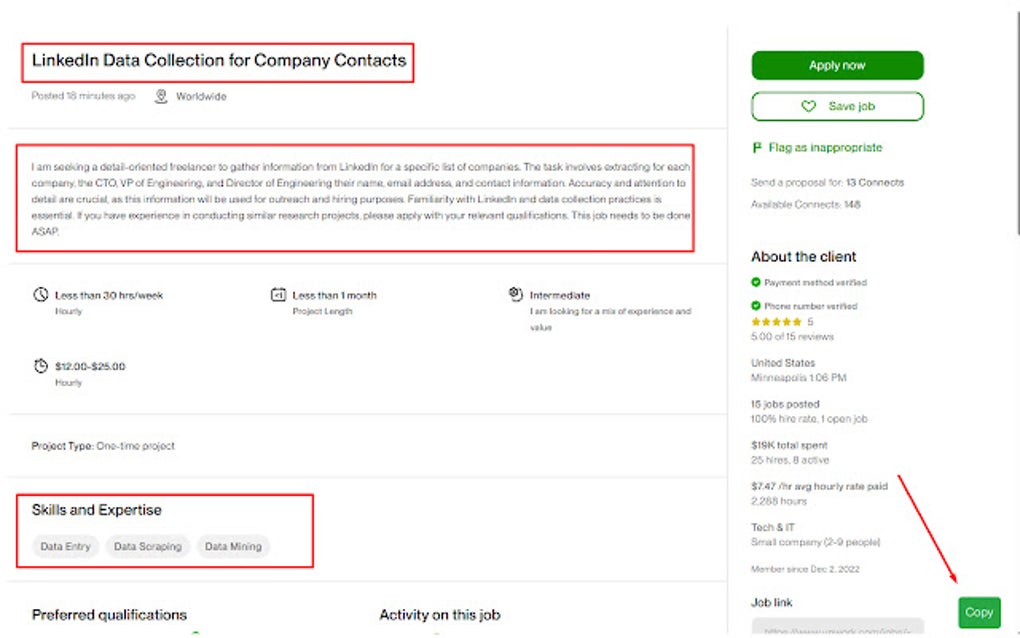Select the Data Scraping skill tag
The width and height of the screenshot is (1020, 638).
tap(148, 546)
